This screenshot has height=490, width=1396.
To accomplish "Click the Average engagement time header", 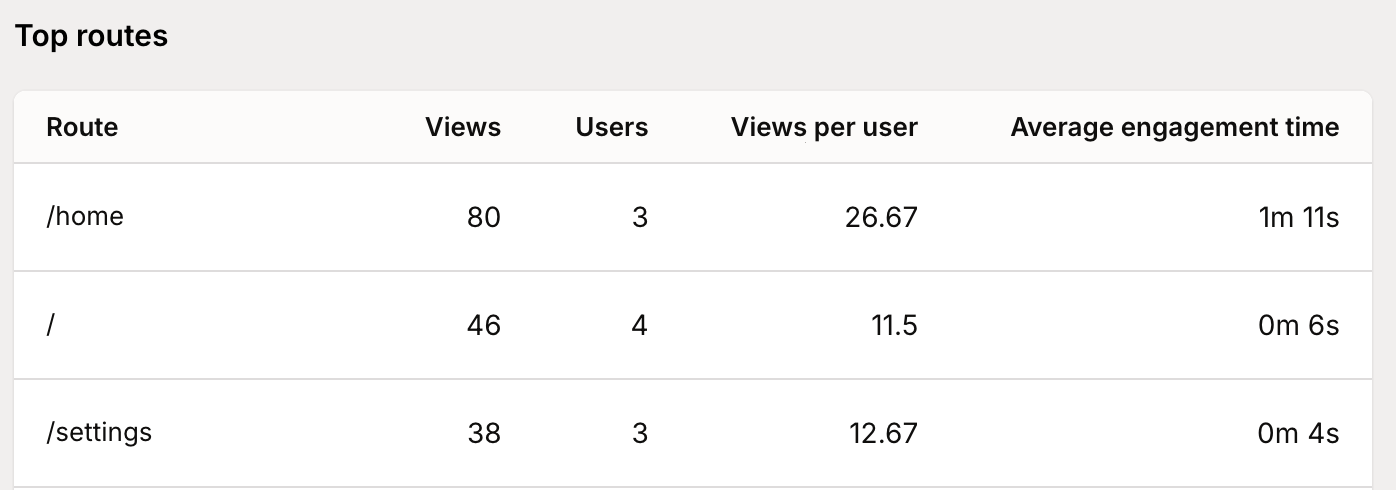I will (1174, 127).
